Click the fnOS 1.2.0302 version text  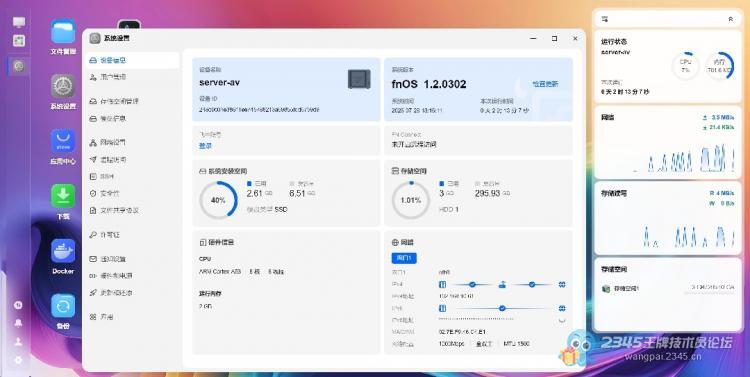point(429,84)
